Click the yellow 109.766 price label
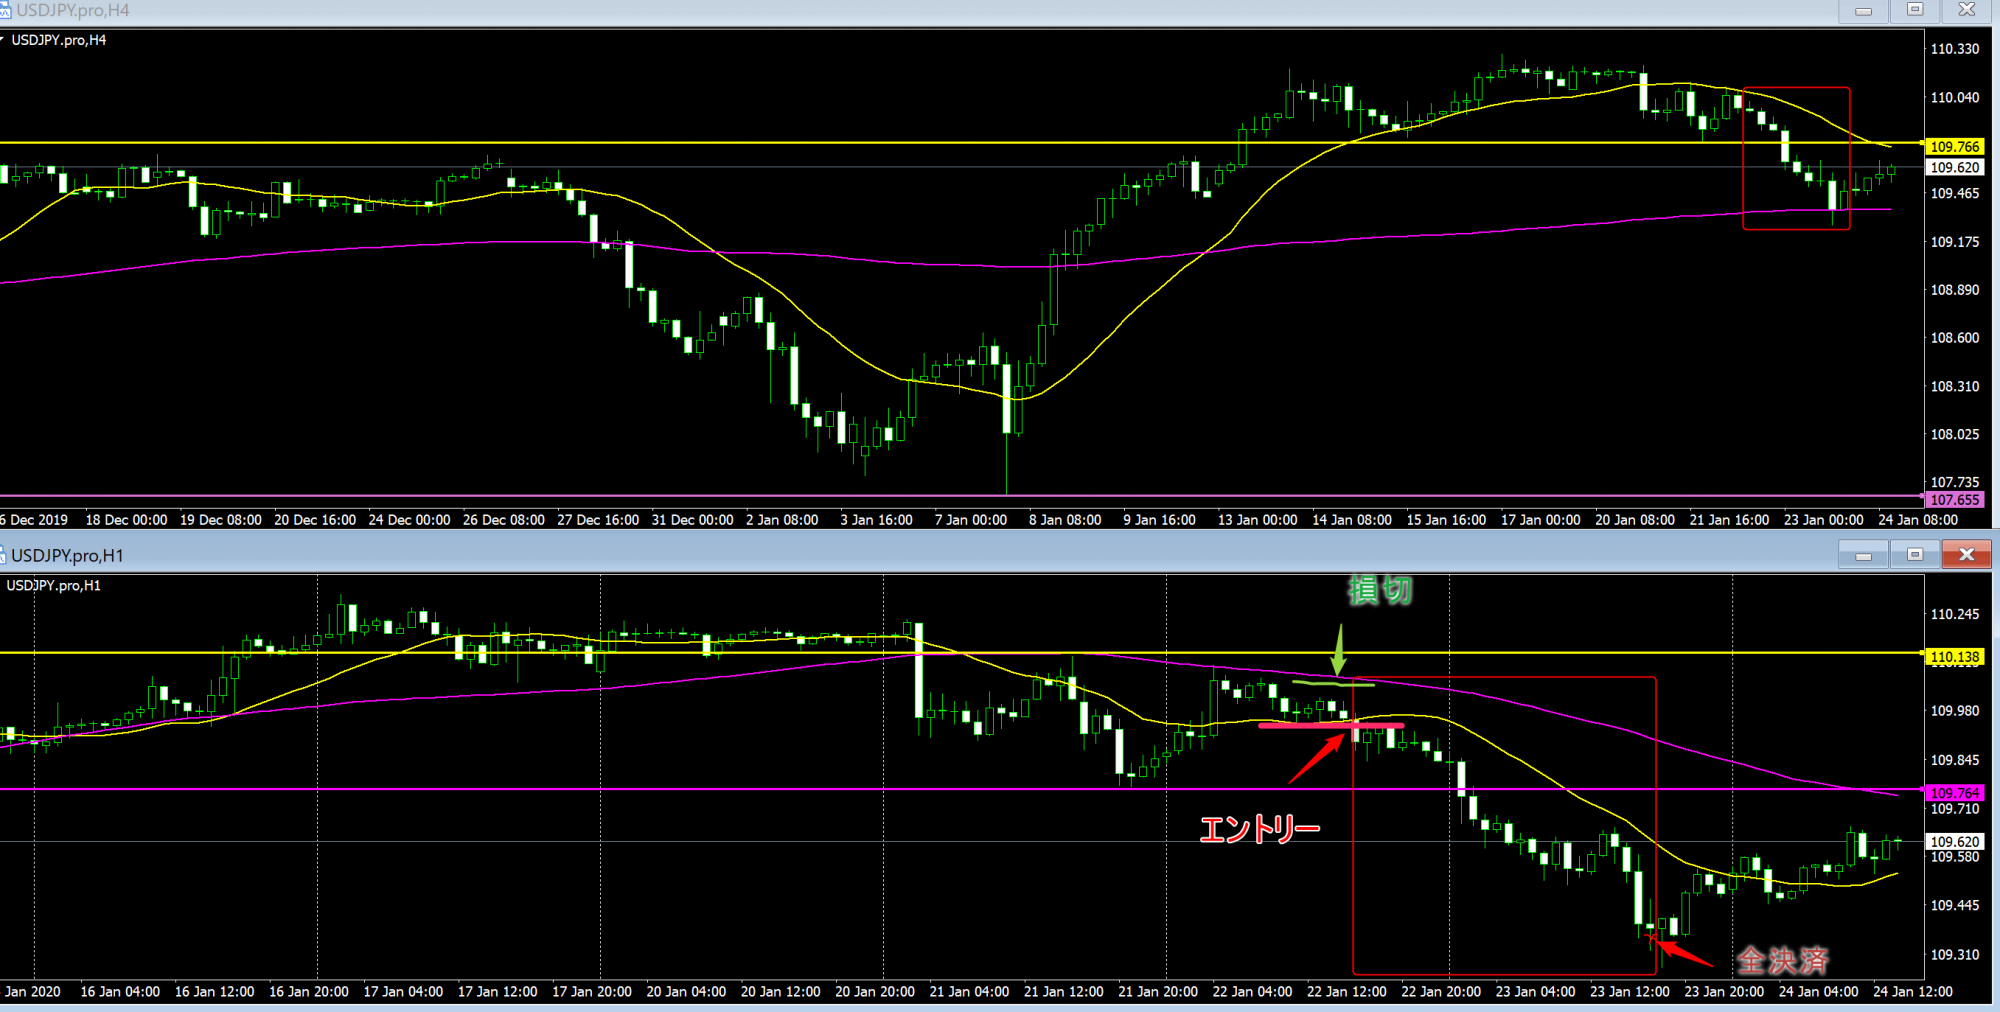 click(1955, 147)
